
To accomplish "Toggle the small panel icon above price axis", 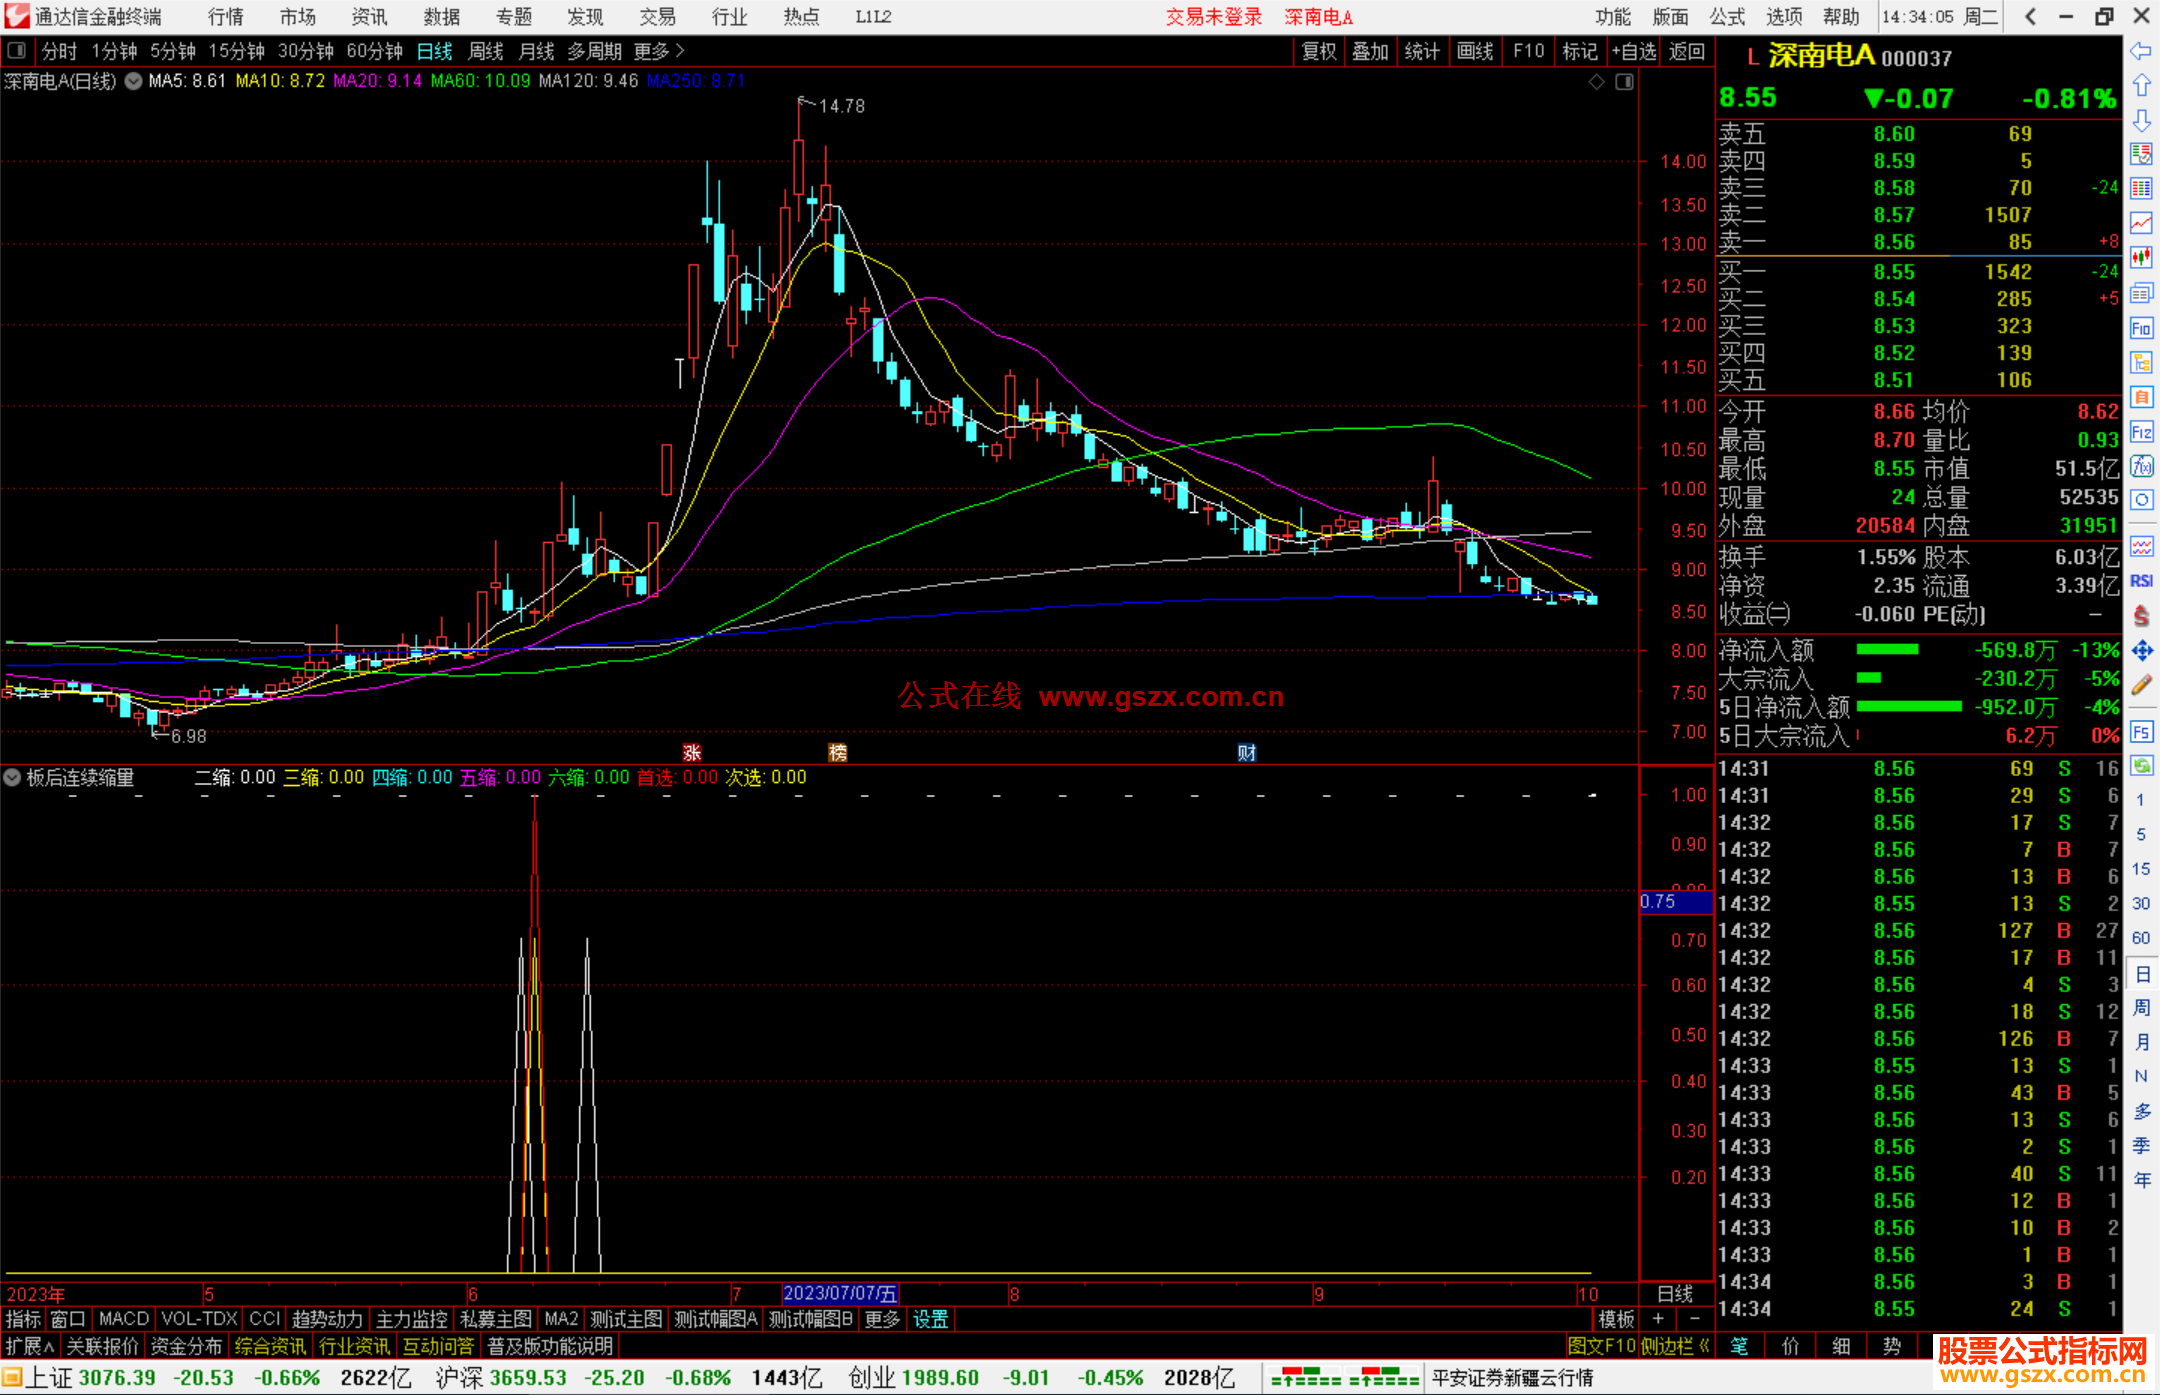I will pyautogui.click(x=1624, y=82).
